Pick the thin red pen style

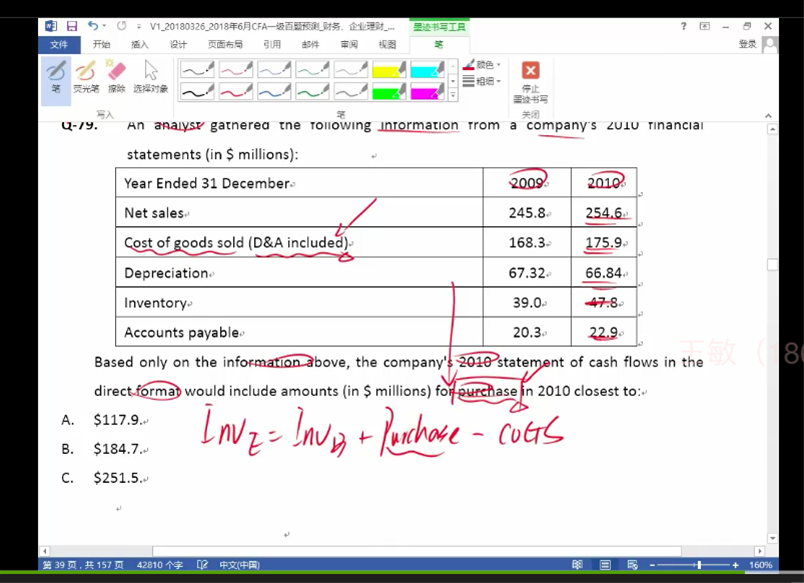pos(236,69)
